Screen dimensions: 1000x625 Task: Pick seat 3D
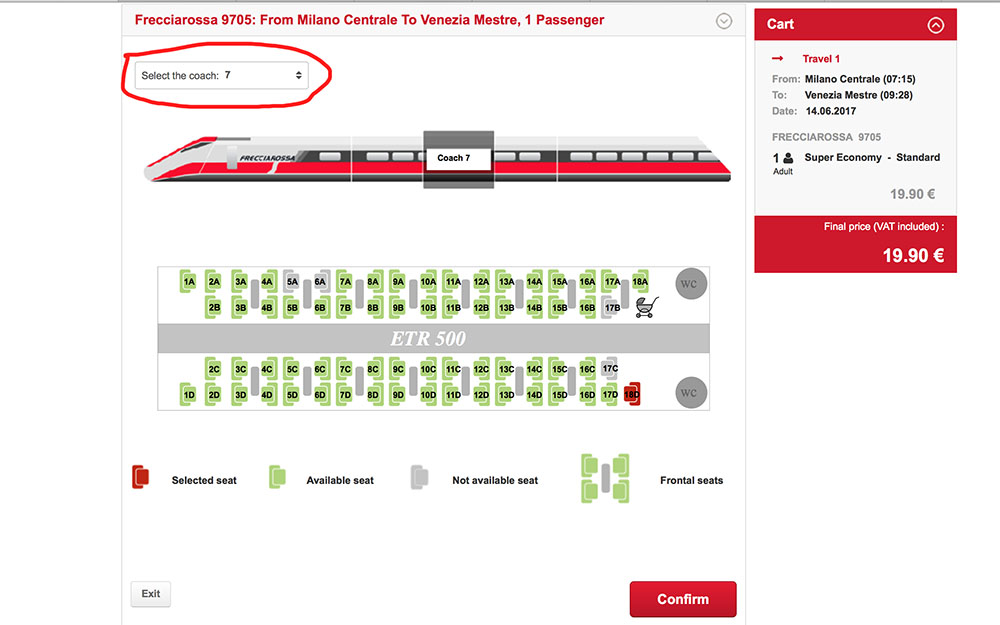[x=240, y=395]
